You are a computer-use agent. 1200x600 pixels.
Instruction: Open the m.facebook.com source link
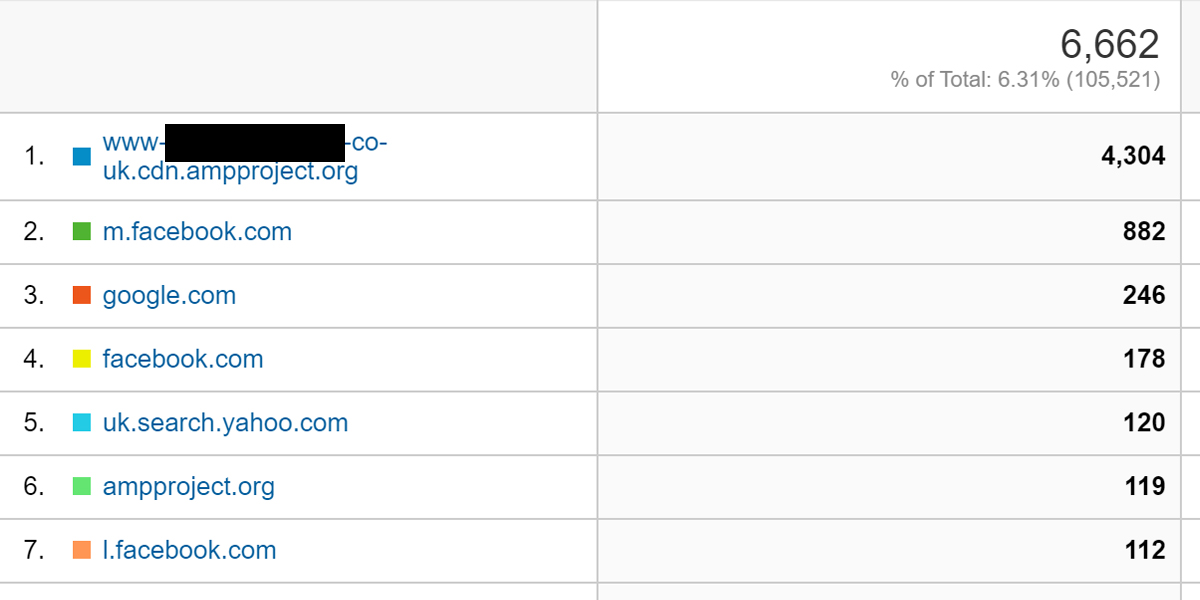197,232
